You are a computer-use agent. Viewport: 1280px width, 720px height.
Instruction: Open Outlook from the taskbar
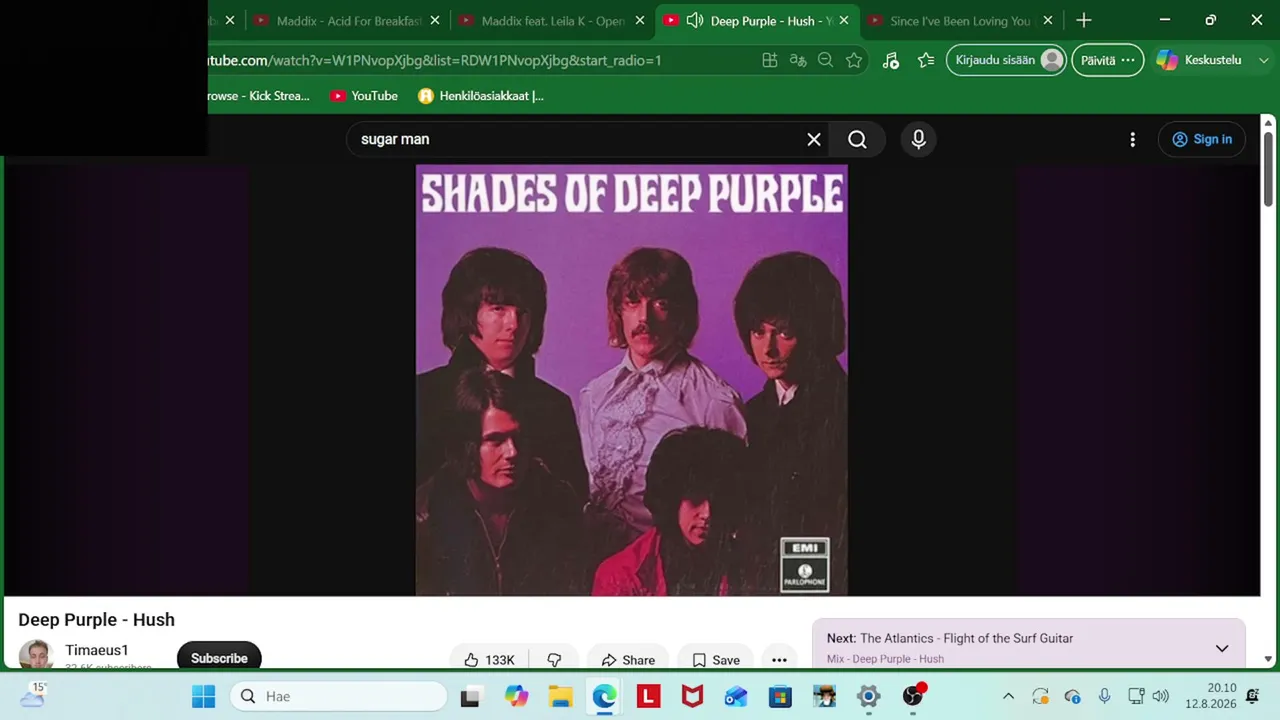pyautogui.click(x=736, y=696)
